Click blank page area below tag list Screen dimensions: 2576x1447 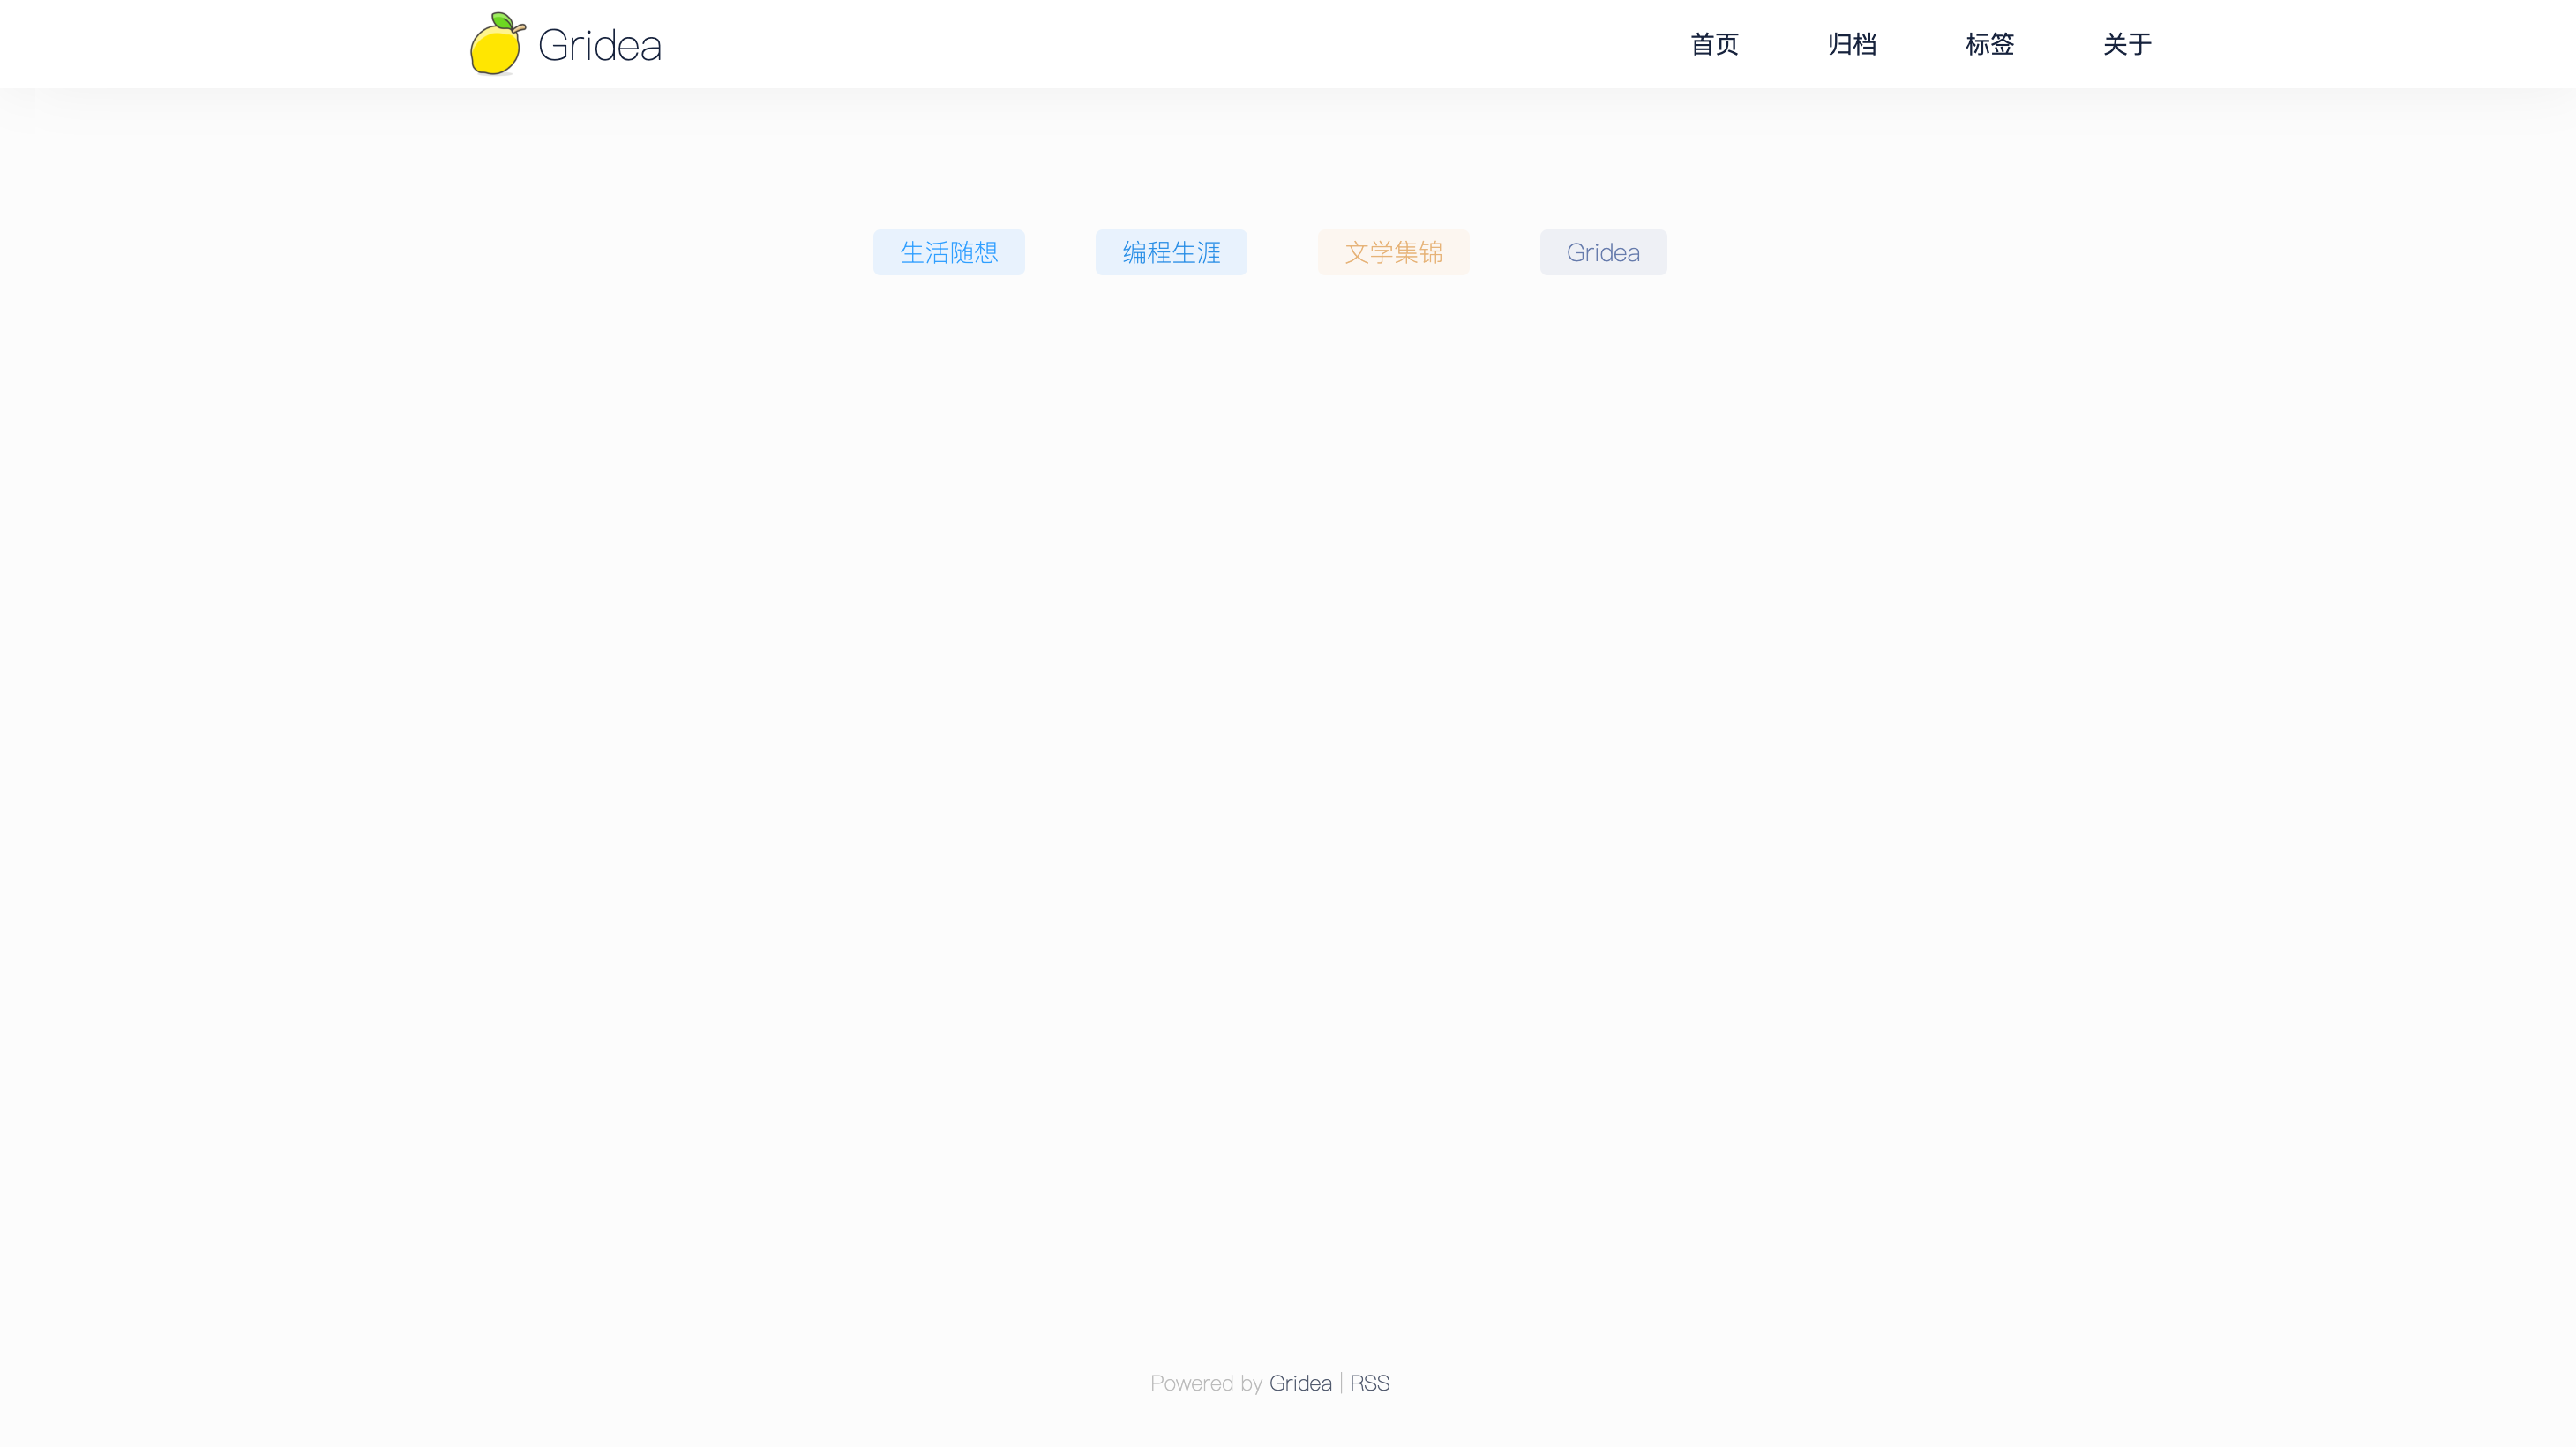tap(1288, 700)
